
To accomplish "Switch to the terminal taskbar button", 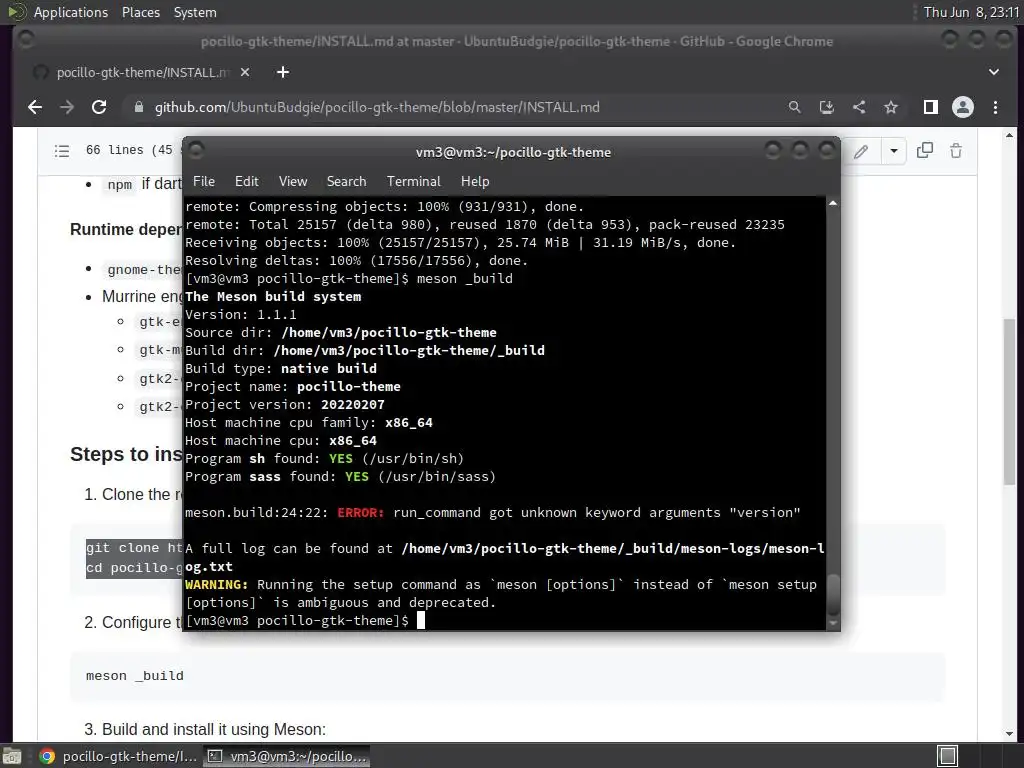I will coord(286,756).
